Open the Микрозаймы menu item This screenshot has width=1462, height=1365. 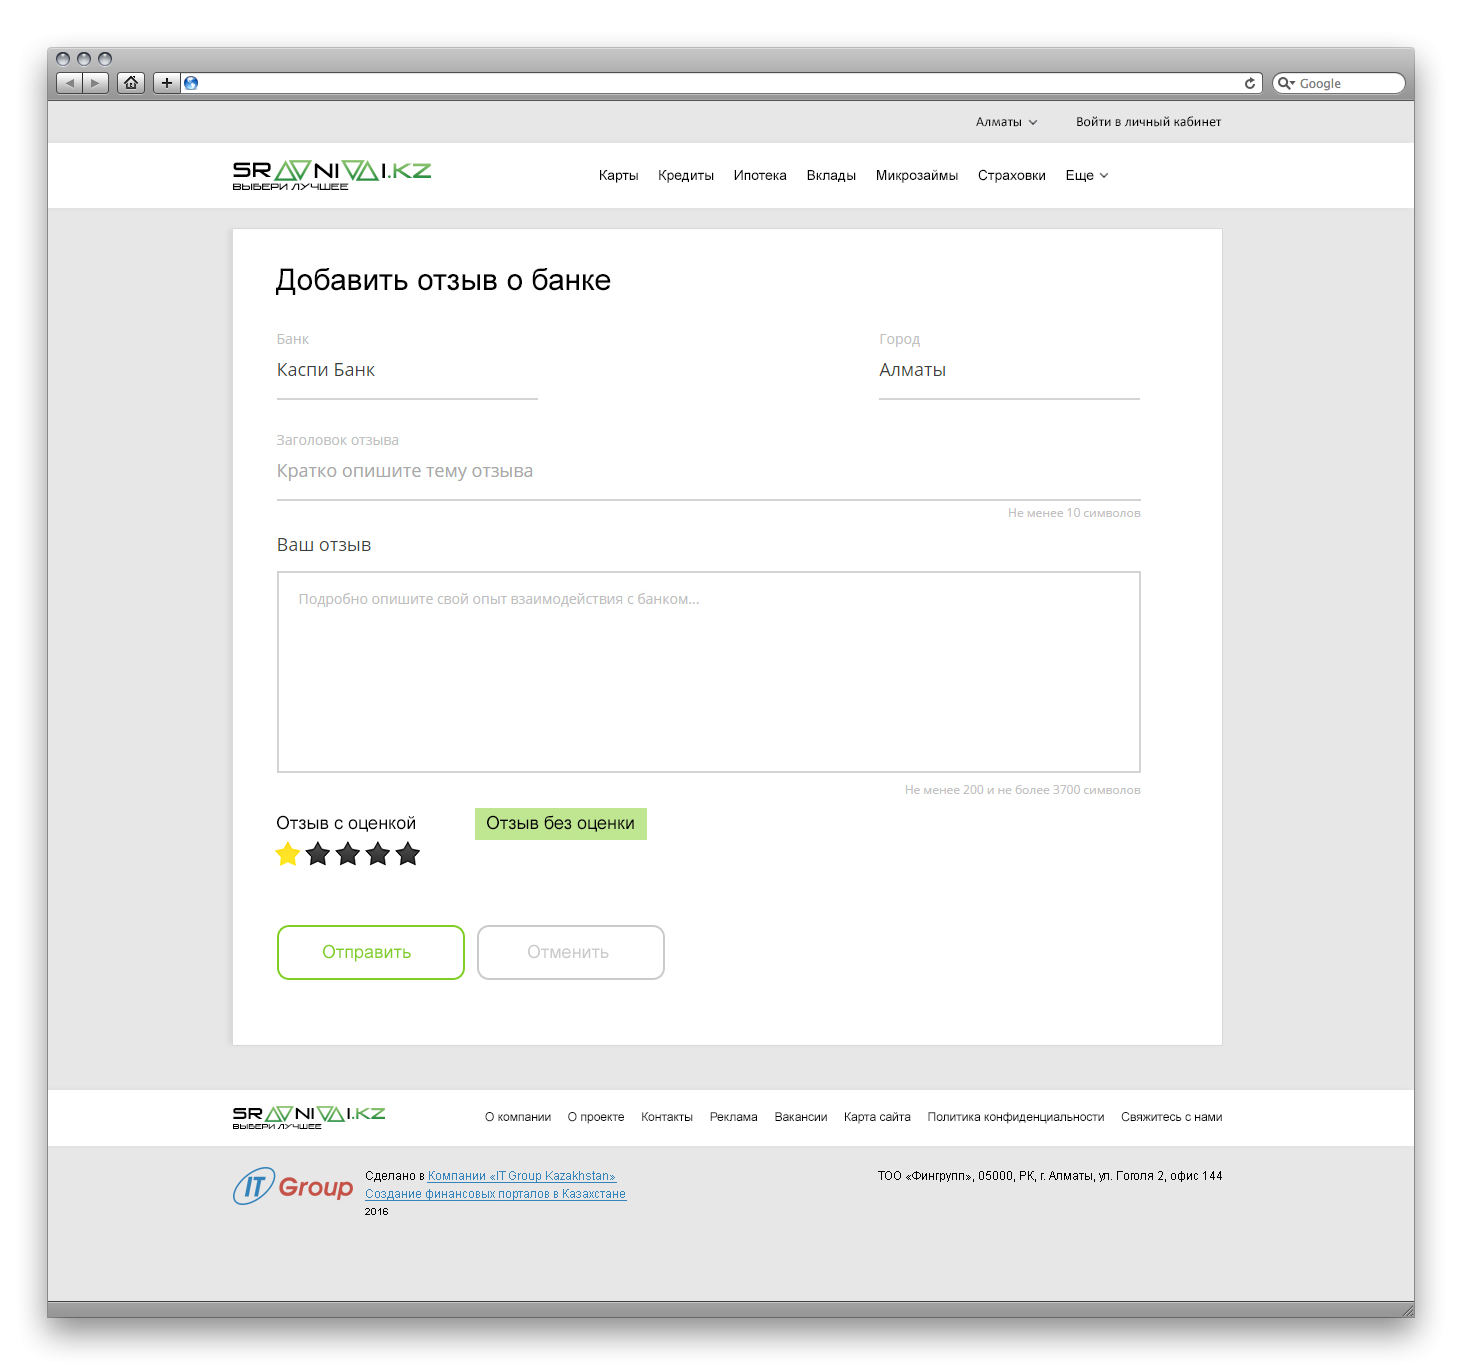(x=917, y=175)
